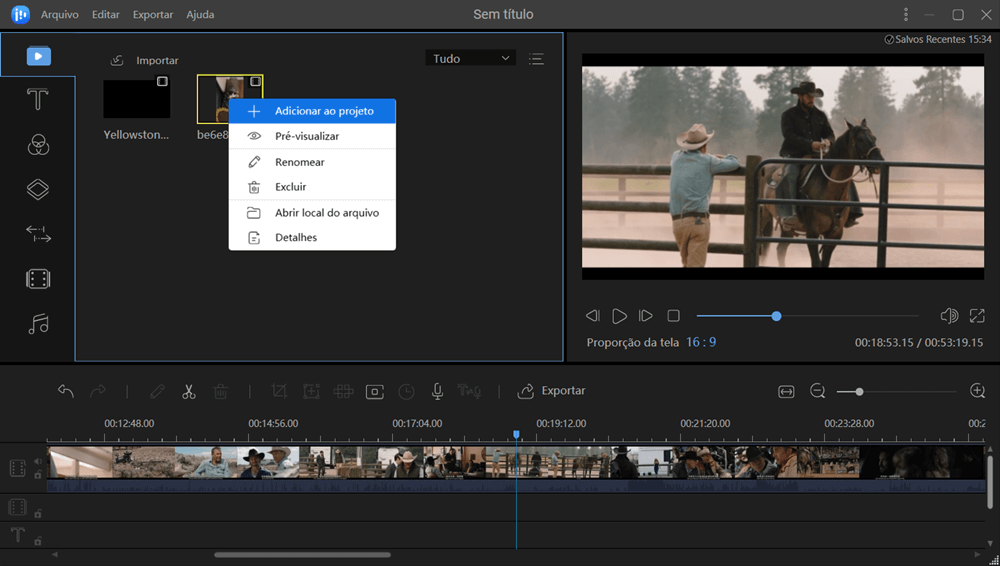Screen dimensions: 1000x566
Task: Open the Arquivo menu
Action: pyautogui.click(x=60, y=14)
